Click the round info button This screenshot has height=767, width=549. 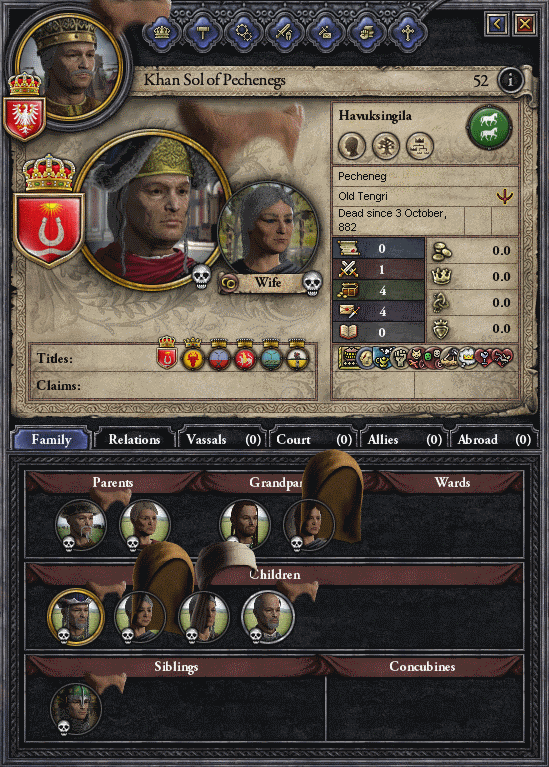pyautogui.click(x=510, y=80)
